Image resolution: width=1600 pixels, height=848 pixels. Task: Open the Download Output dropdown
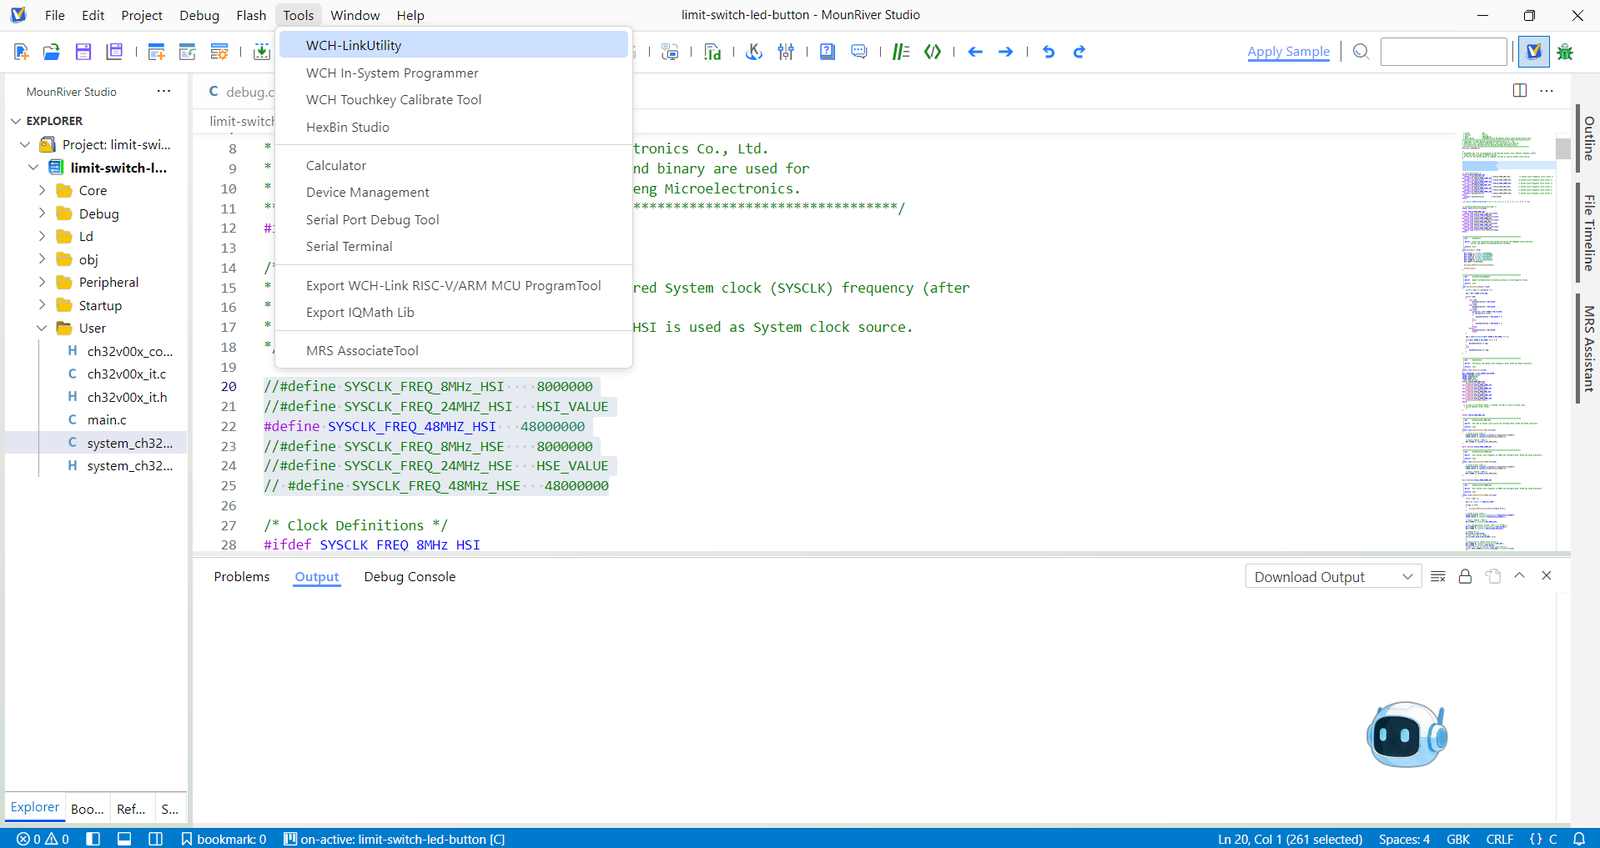click(x=1333, y=577)
